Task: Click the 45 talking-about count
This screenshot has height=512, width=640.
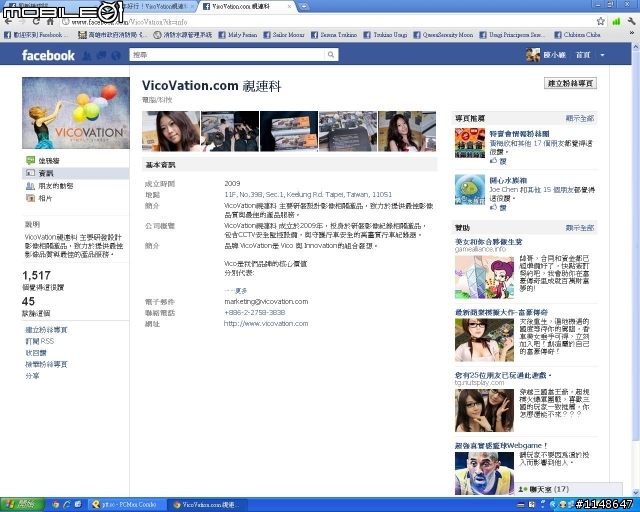Action: [x=28, y=301]
